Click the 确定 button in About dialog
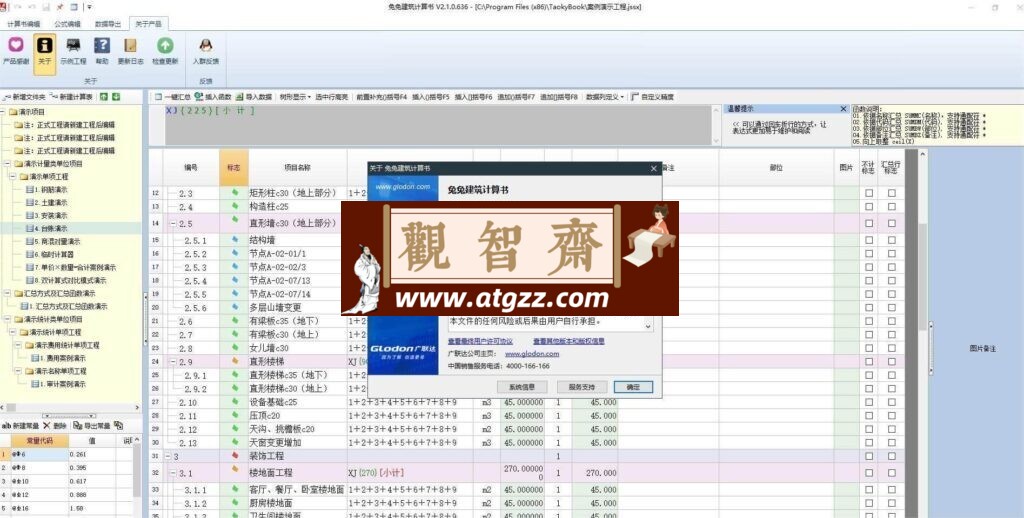This screenshot has height=518, width=1024. 633,387
